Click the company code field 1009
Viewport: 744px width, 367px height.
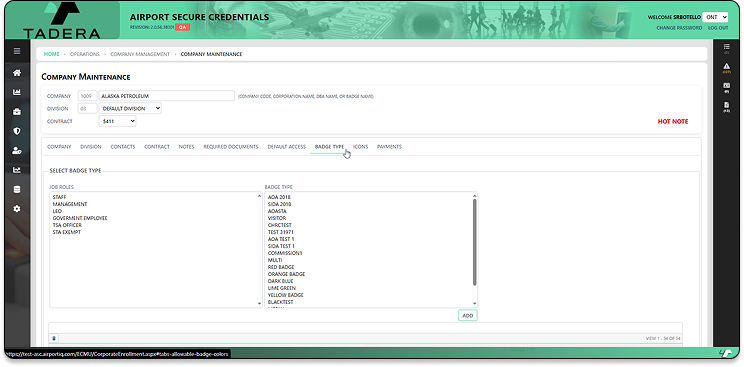coord(87,96)
